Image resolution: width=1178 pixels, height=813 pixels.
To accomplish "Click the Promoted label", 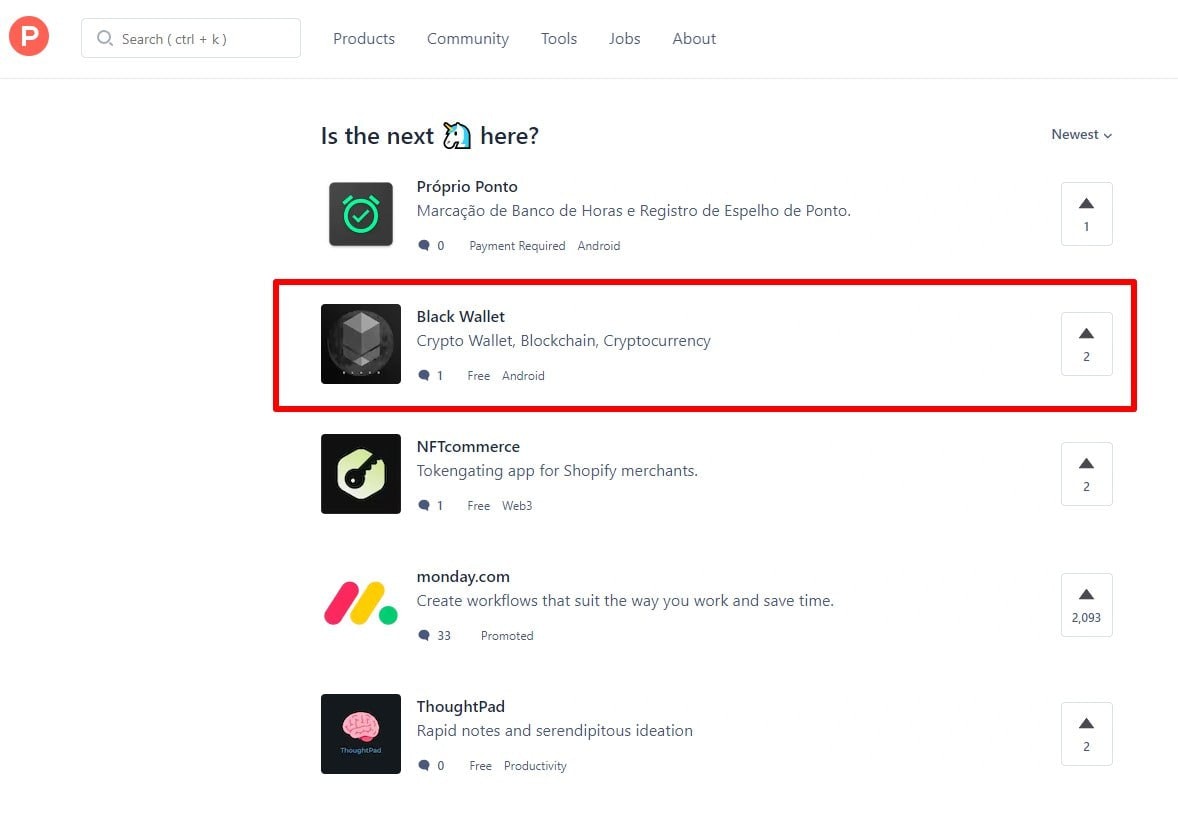I will [507, 636].
